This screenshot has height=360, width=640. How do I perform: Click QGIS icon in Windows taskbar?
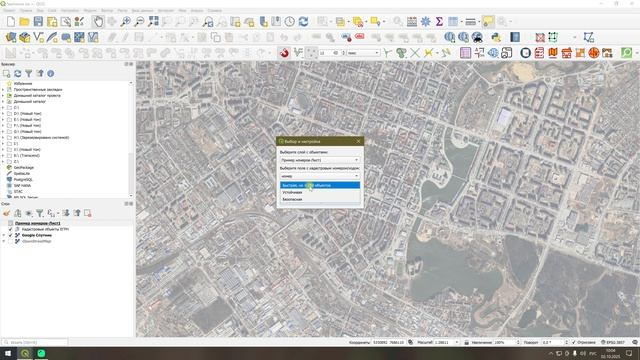pos(25,353)
